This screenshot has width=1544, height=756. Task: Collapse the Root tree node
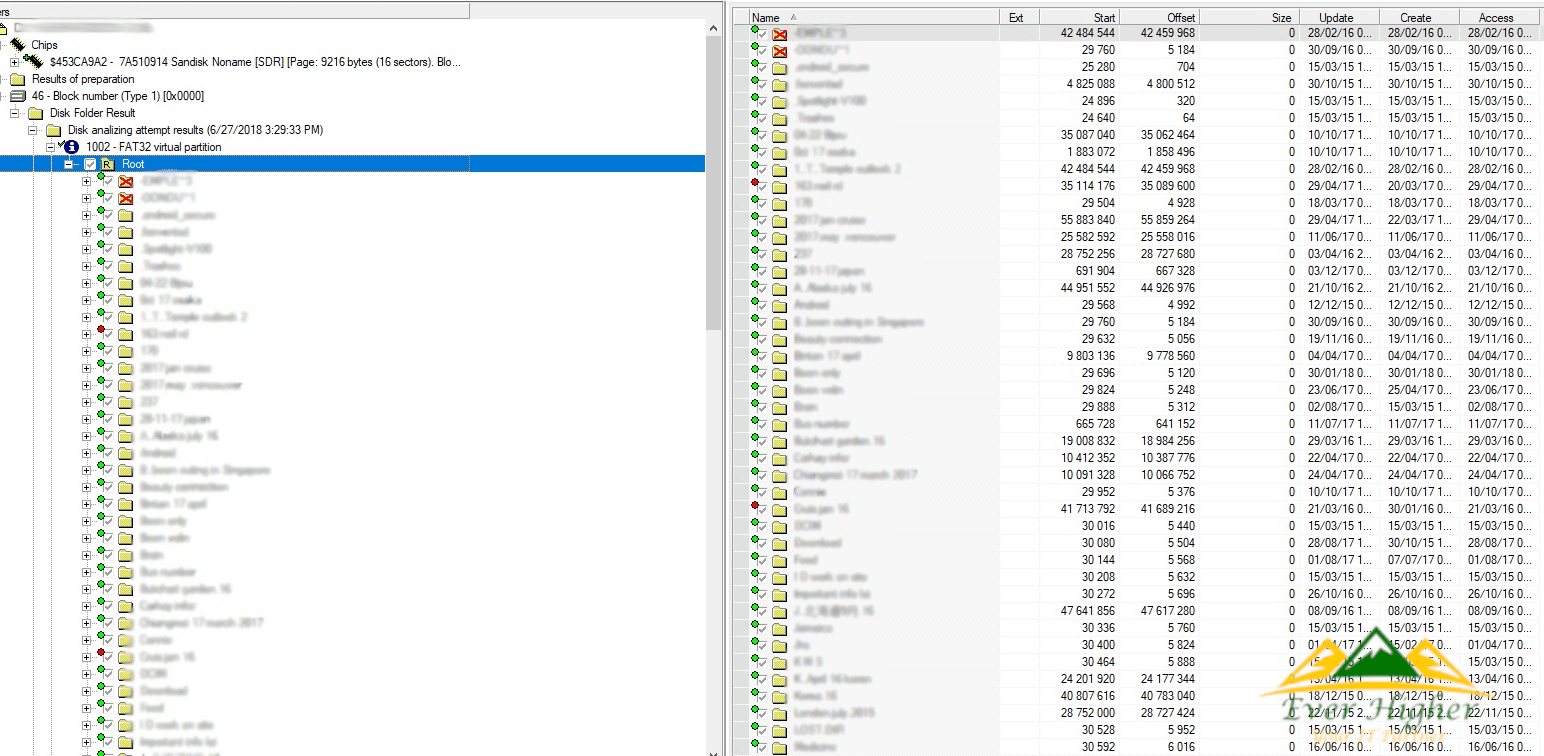[x=70, y=164]
